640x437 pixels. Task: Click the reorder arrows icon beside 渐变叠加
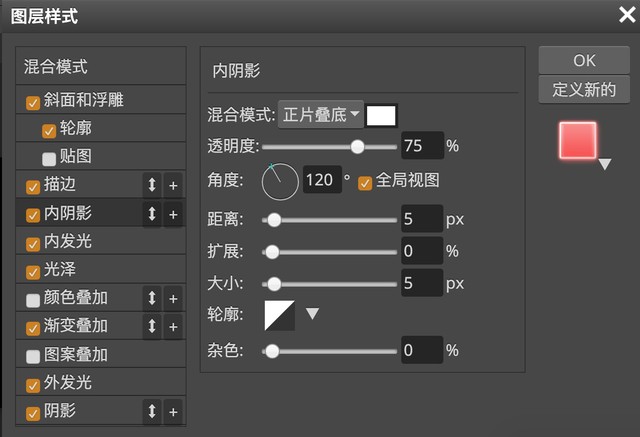coord(152,326)
